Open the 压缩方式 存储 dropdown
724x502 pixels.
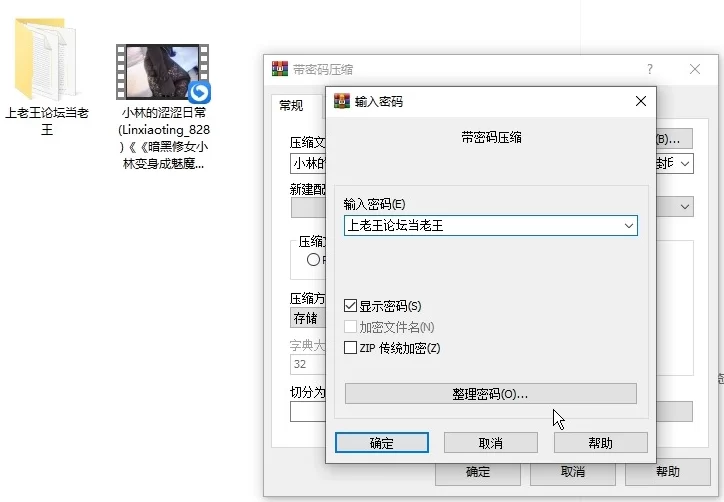coord(306,319)
